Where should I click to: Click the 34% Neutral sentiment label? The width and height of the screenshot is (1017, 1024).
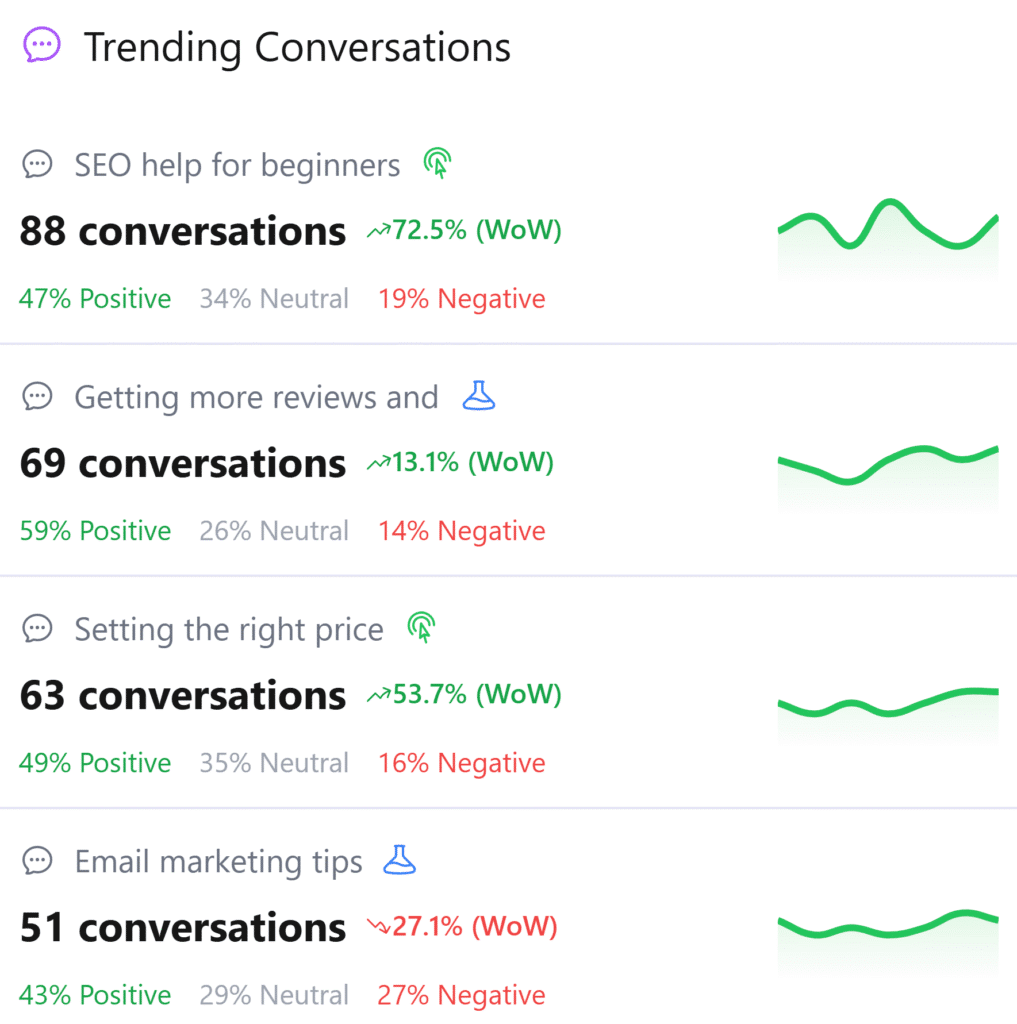tap(273, 298)
